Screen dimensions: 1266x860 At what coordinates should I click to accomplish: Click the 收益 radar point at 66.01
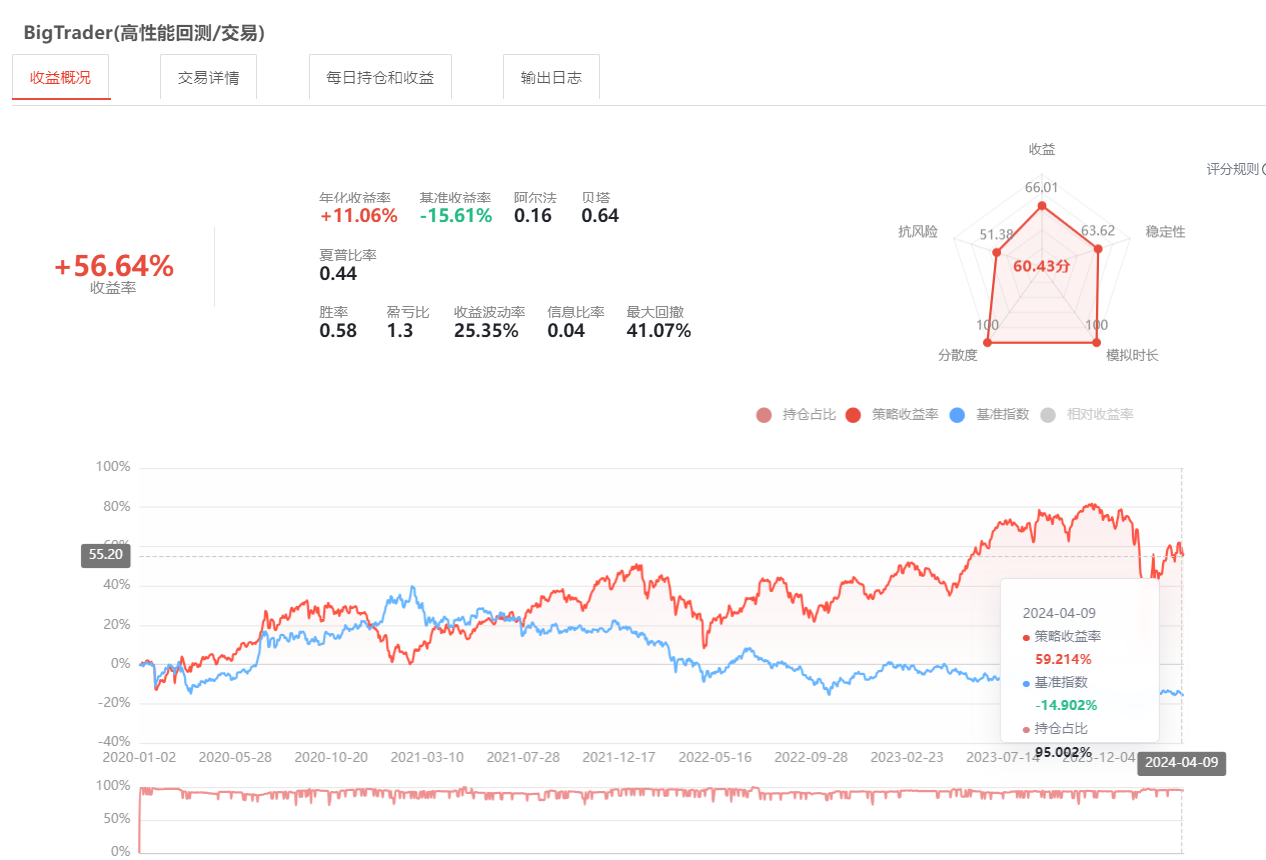coord(1042,206)
